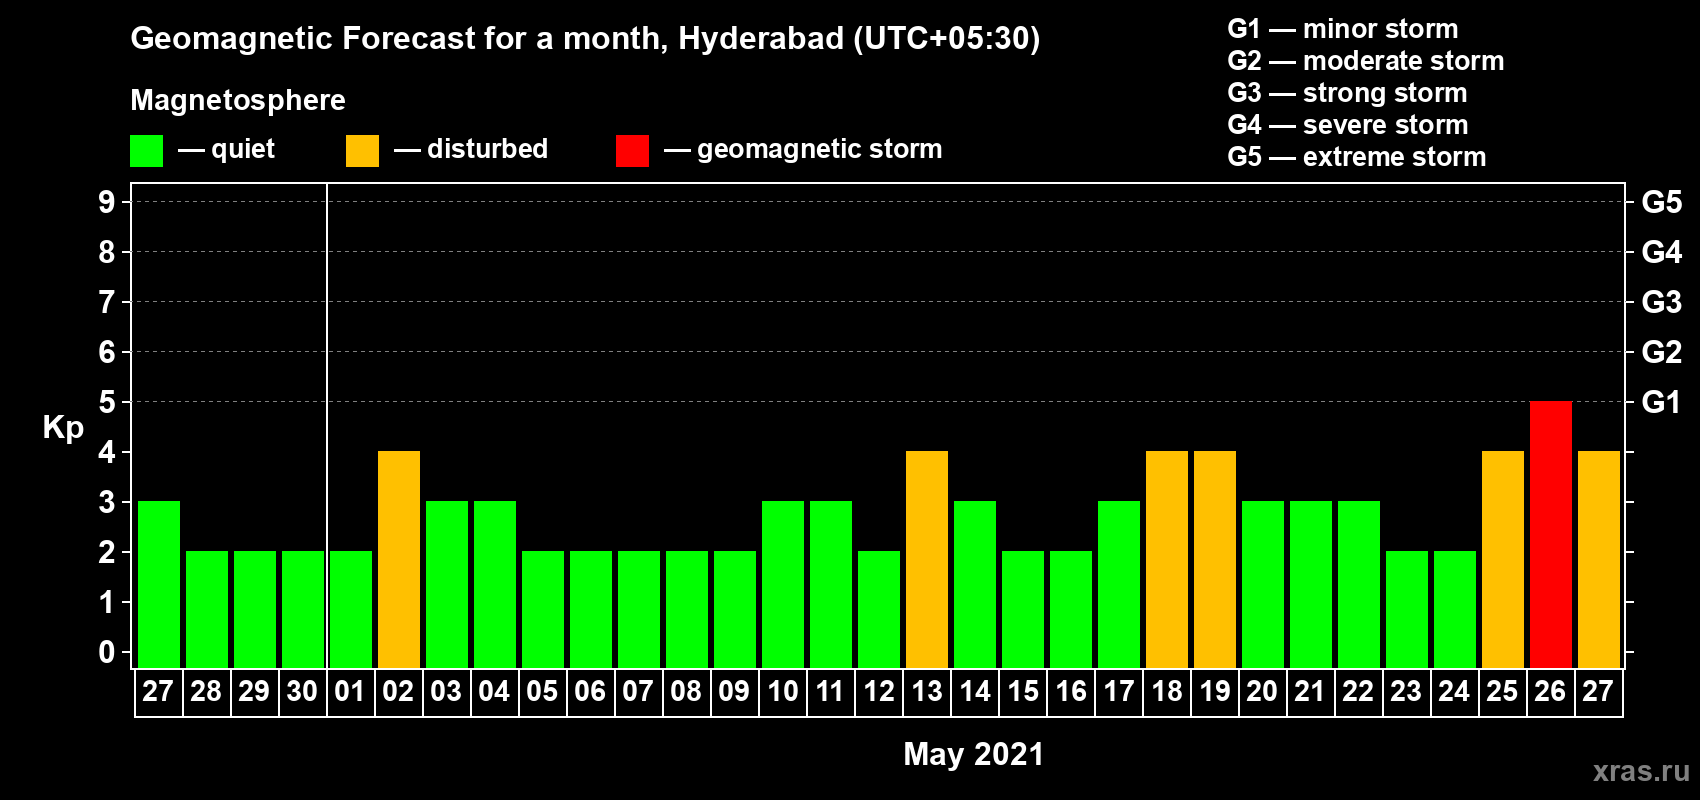
Task: Click the date label 30 on the axis
Action: click(302, 692)
